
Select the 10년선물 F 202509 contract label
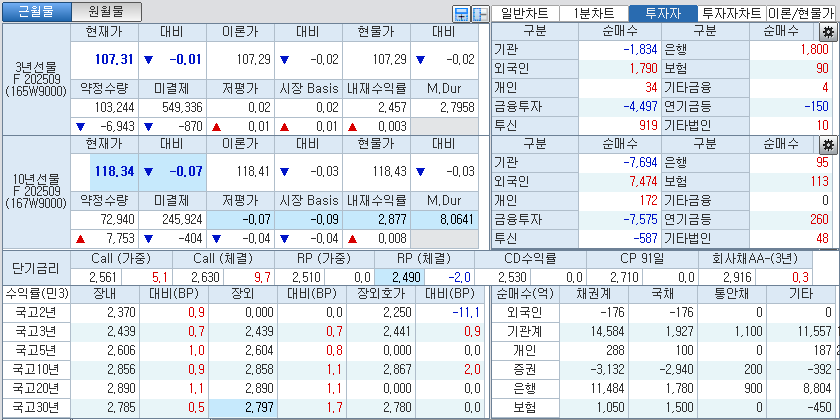[36, 191]
